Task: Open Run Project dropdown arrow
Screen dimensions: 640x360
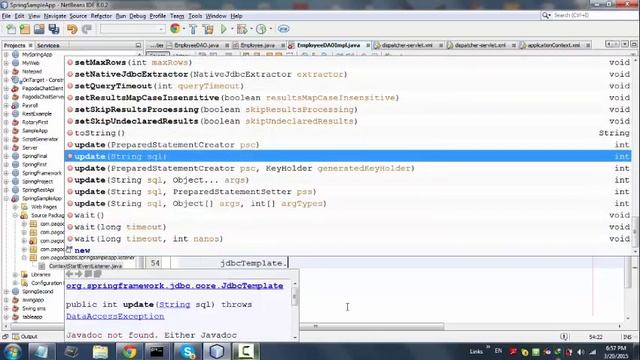Action: coord(232,29)
